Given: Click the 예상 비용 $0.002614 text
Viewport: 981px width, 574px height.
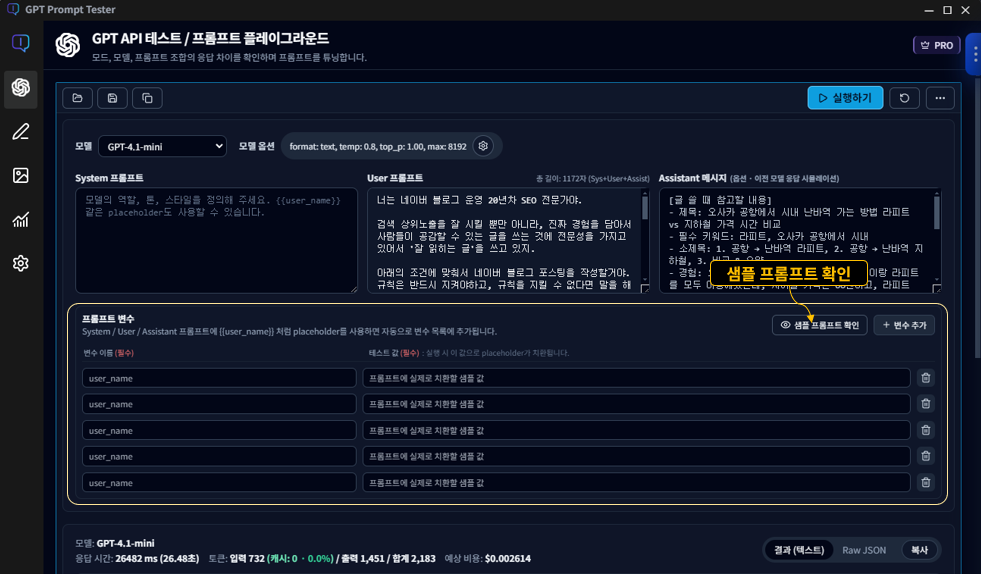Looking at the screenshot, I should (x=487, y=558).
